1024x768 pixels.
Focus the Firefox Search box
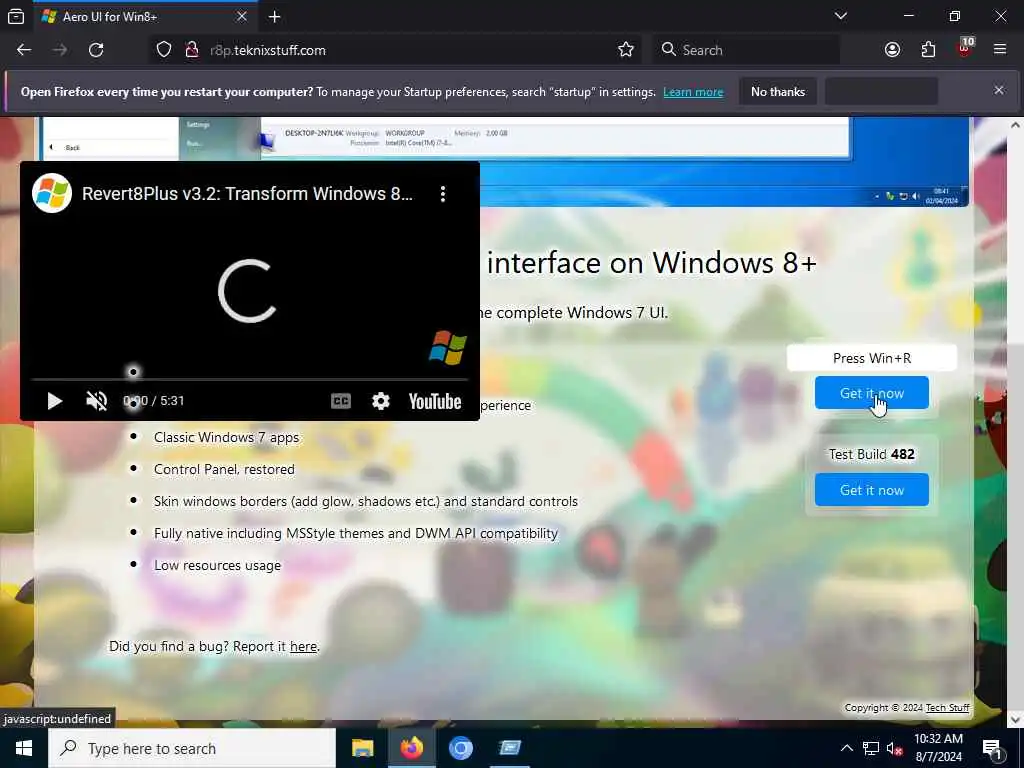point(746,50)
